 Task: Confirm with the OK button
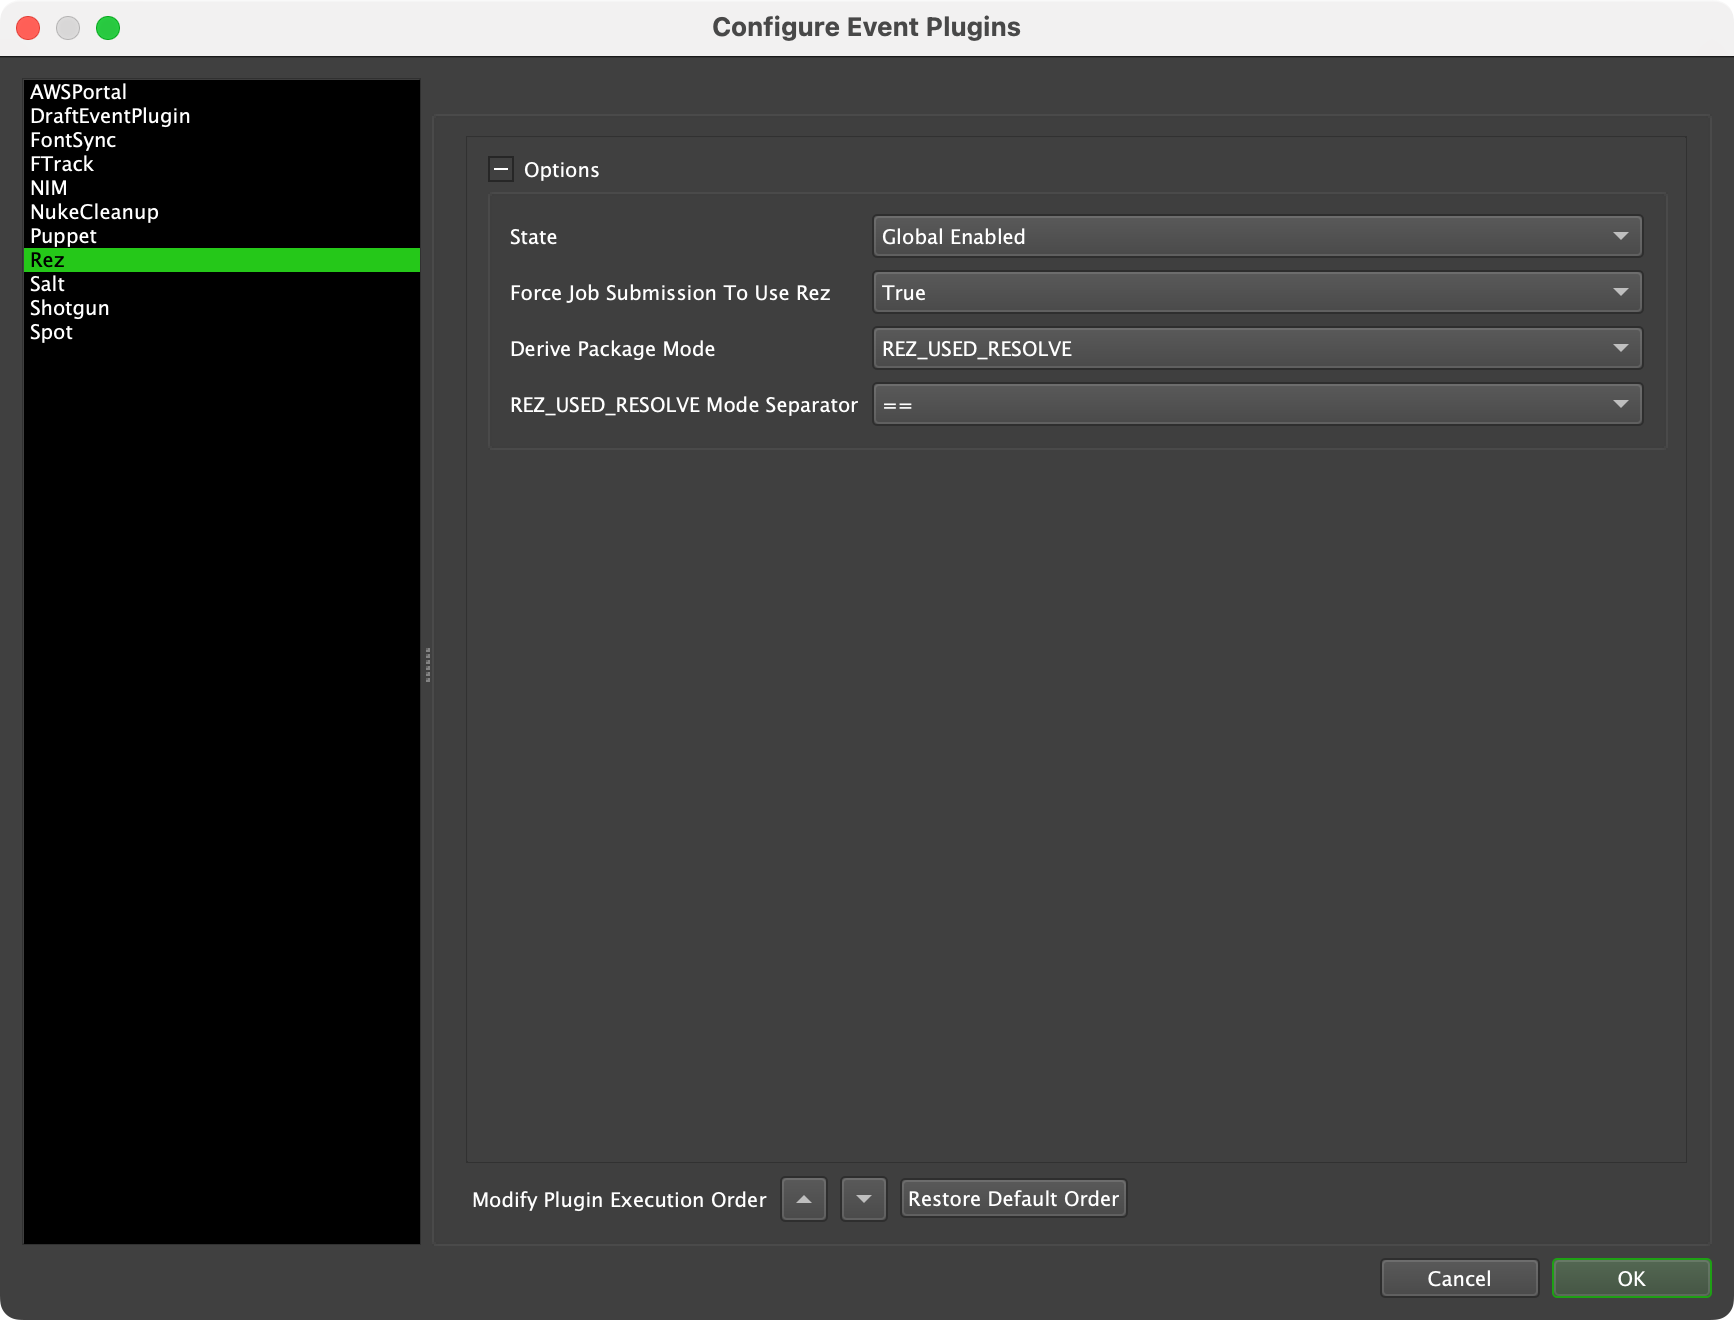[1630, 1278]
